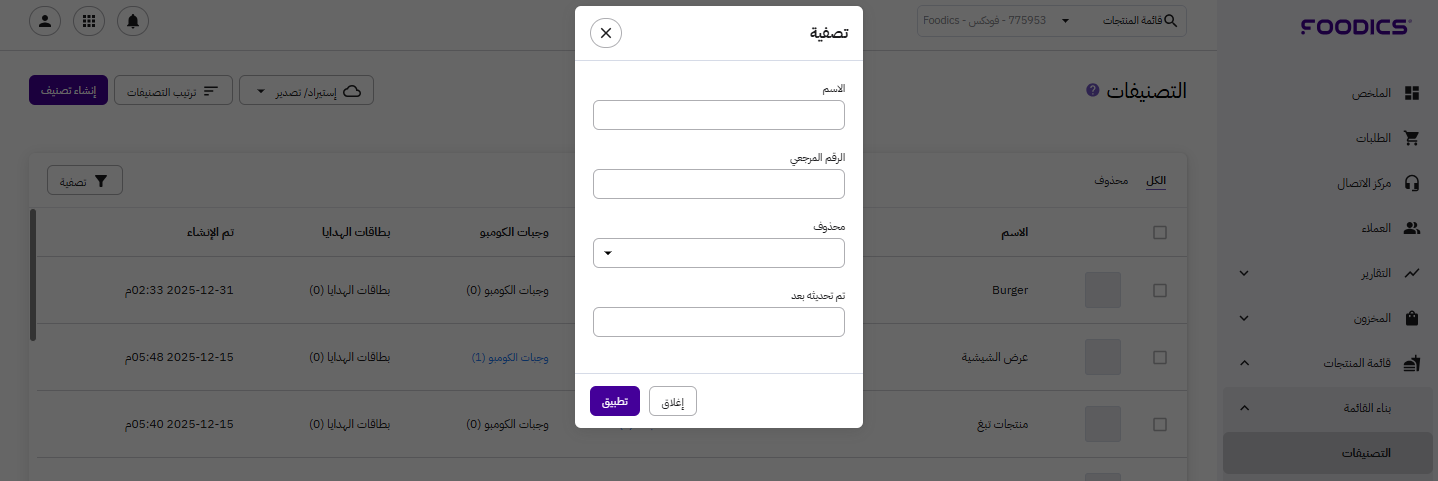This screenshot has width=1438, height=481.
Task: Open the notifications bell
Action: pyautogui.click(x=133, y=21)
